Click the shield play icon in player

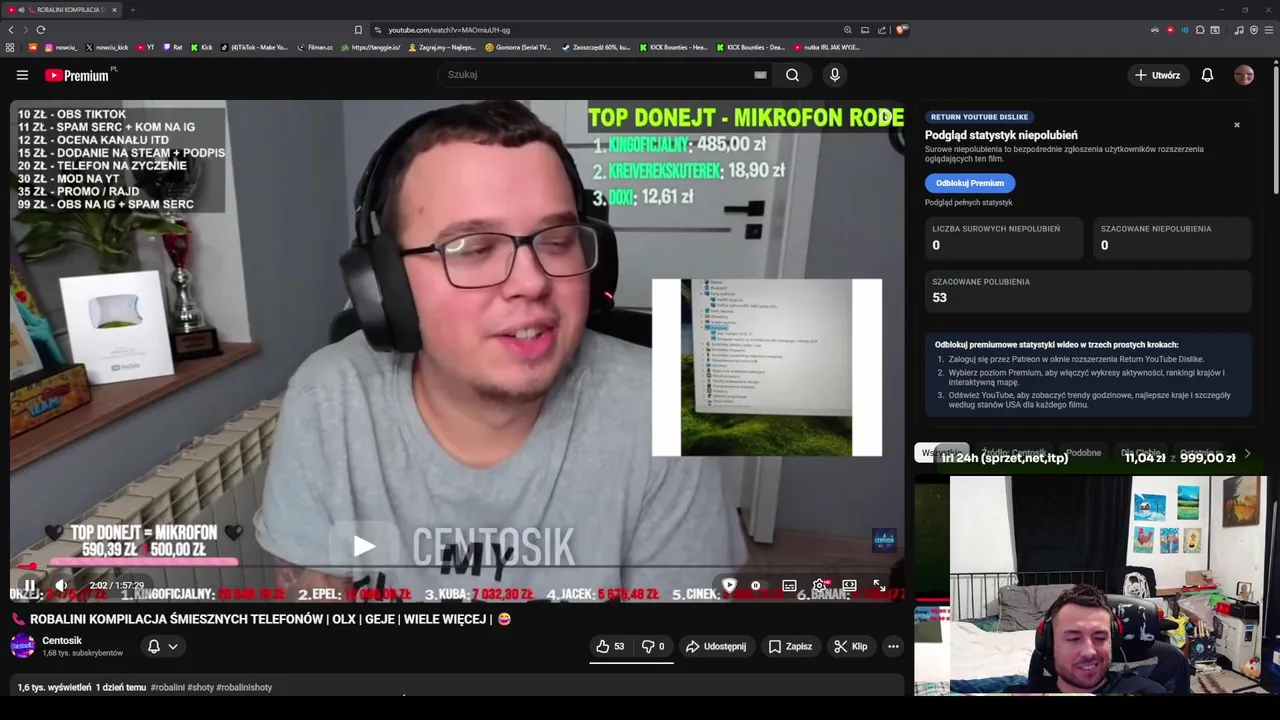point(729,585)
